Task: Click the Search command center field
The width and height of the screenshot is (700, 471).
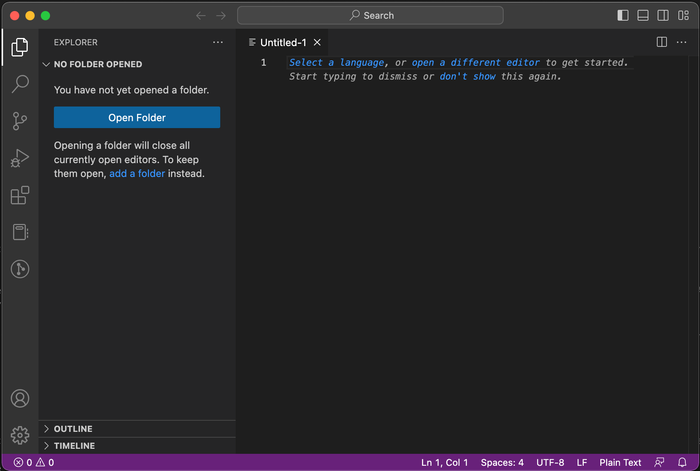Action: (x=370, y=15)
